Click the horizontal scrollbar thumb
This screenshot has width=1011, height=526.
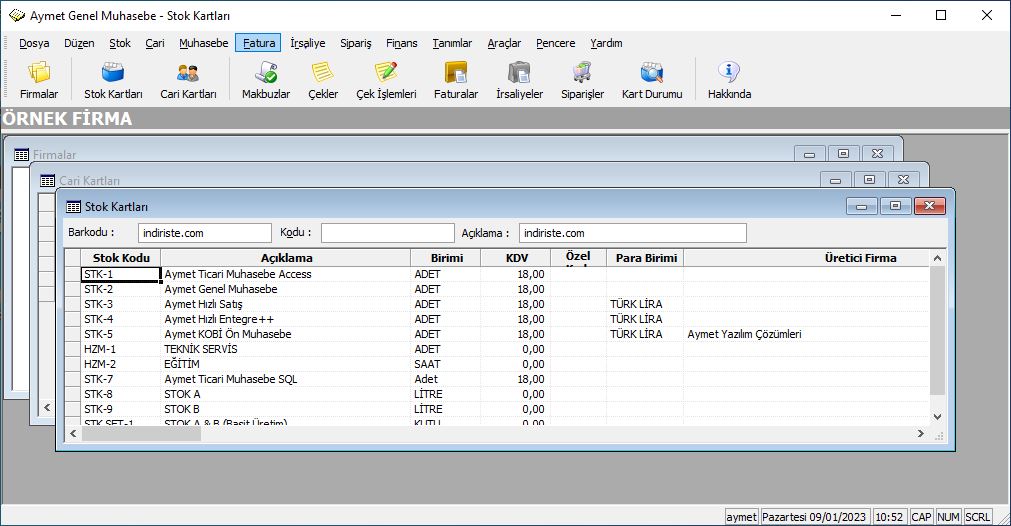pos(141,434)
